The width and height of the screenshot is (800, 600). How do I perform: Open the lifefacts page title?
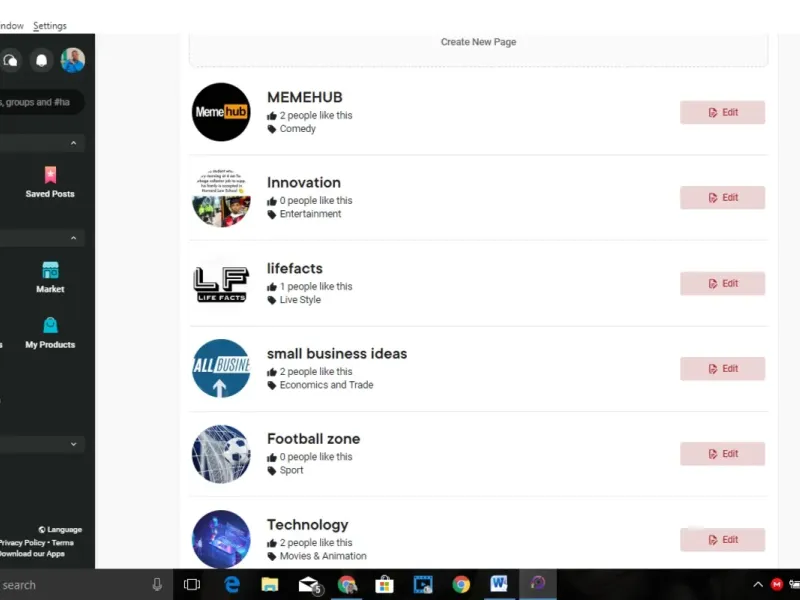(294, 268)
